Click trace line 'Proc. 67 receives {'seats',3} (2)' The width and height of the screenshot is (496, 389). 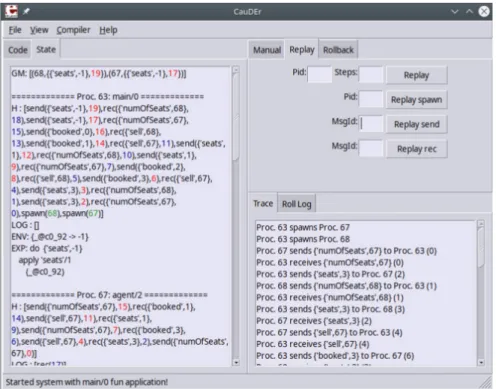314,321
